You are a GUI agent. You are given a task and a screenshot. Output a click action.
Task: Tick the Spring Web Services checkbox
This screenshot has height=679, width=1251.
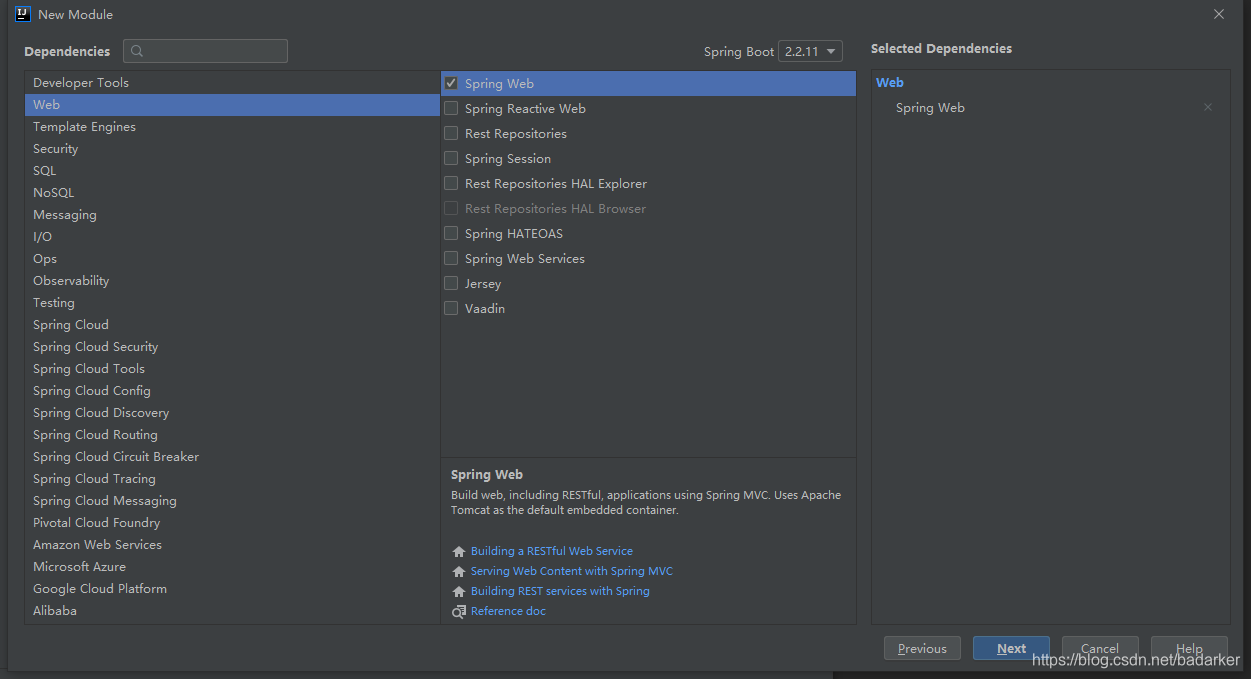[451, 258]
